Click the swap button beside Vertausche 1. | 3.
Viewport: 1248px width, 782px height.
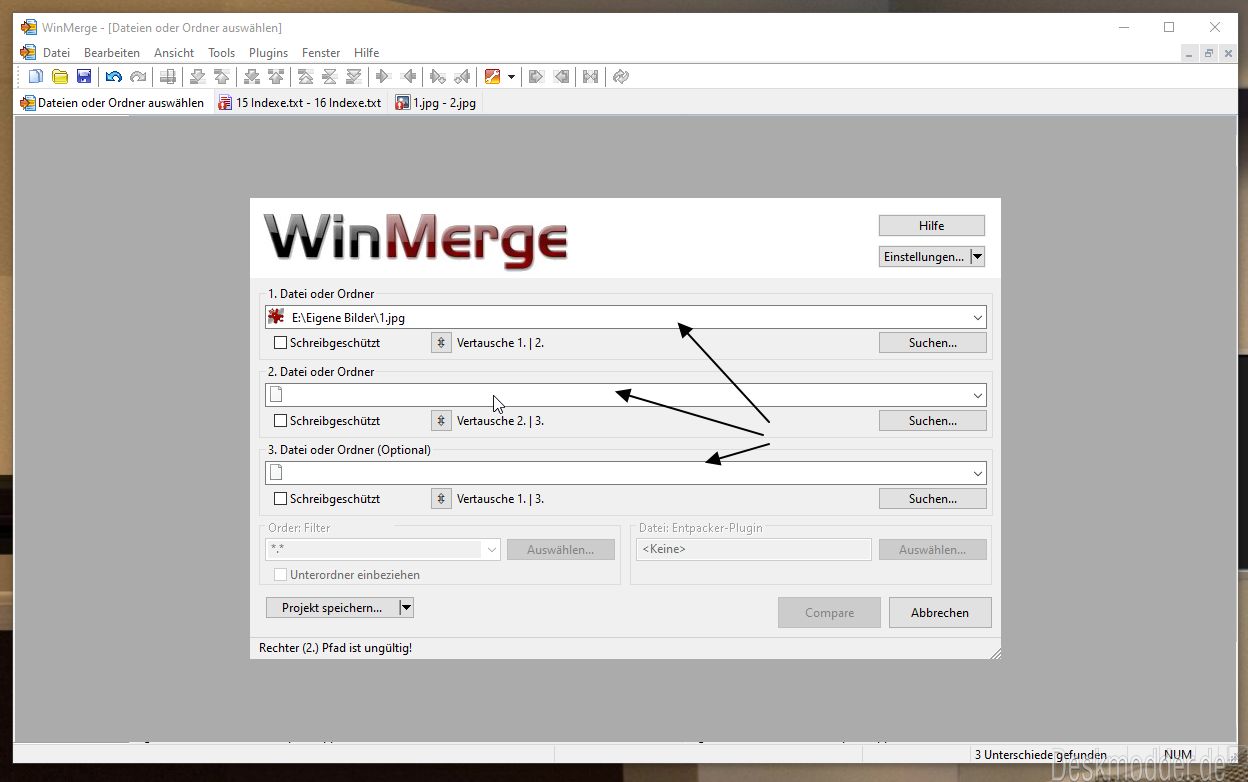[441, 499]
